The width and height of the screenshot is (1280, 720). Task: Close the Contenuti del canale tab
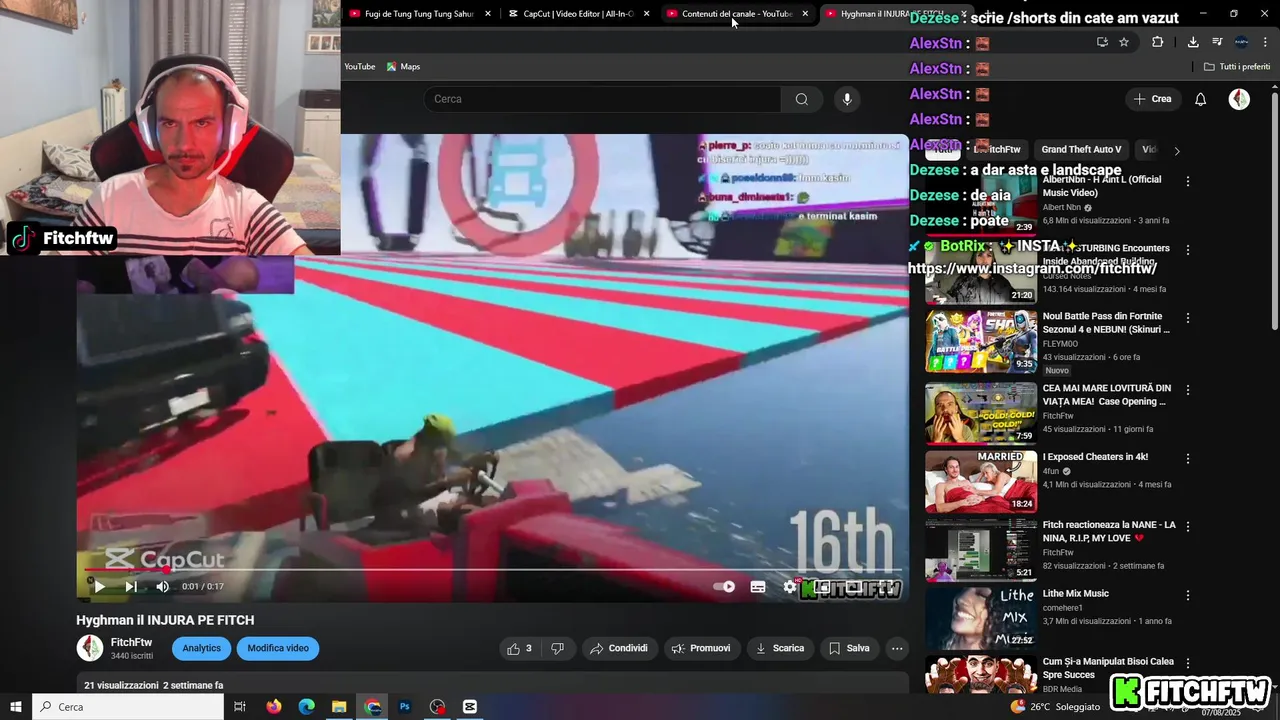click(x=805, y=14)
